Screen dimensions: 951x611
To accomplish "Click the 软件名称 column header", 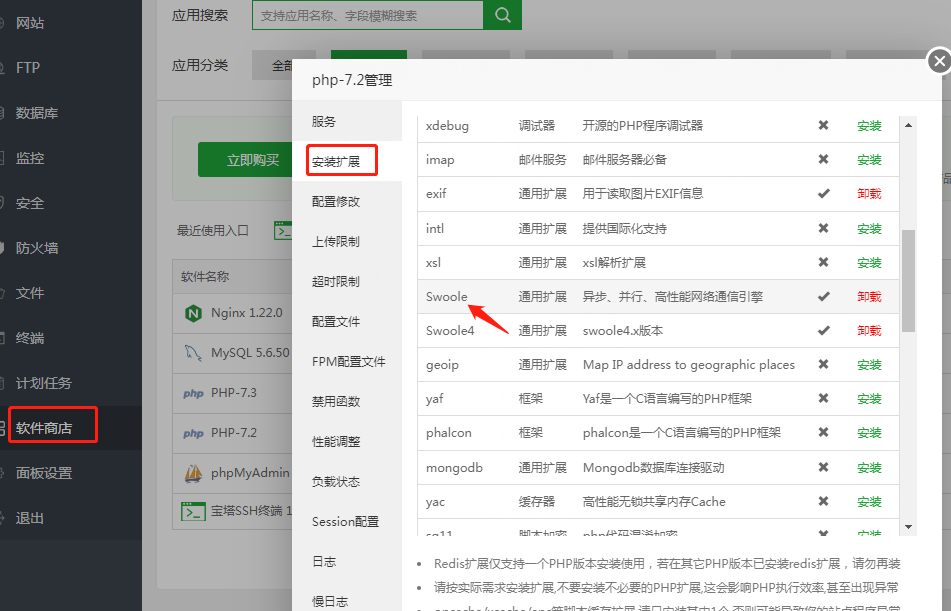I will [205, 277].
